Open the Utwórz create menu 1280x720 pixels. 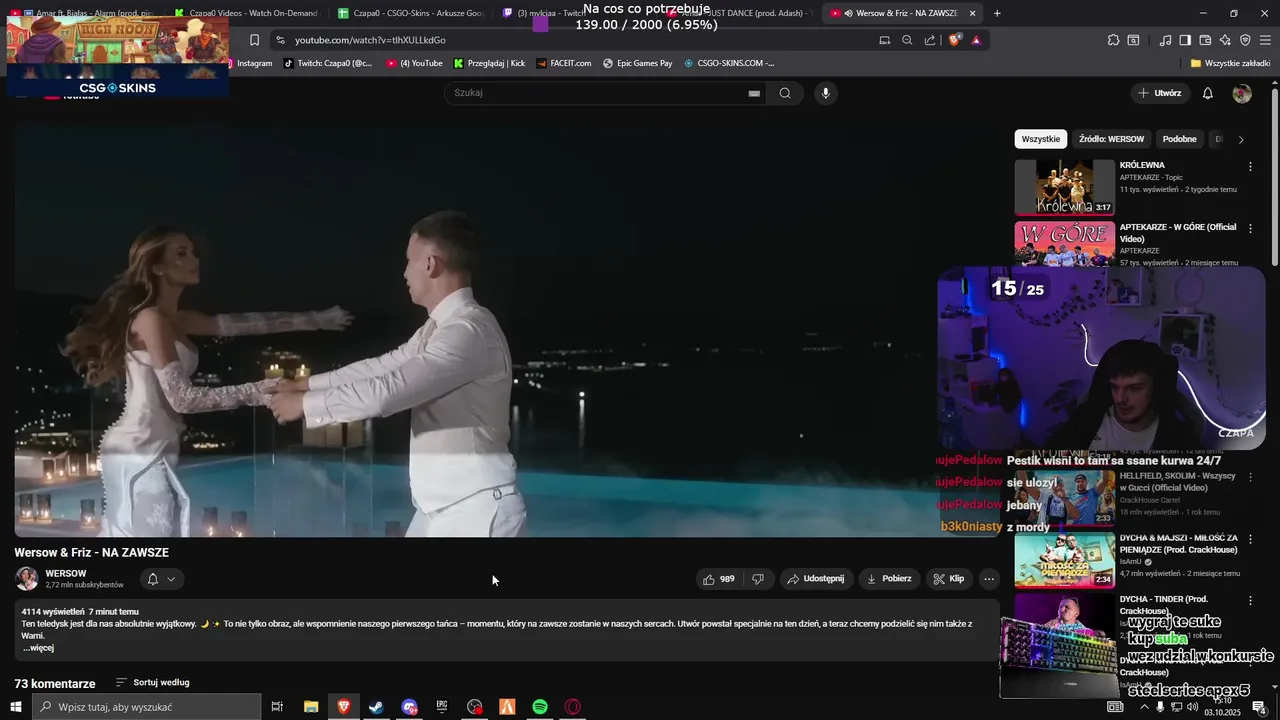tap(1160, 93)
